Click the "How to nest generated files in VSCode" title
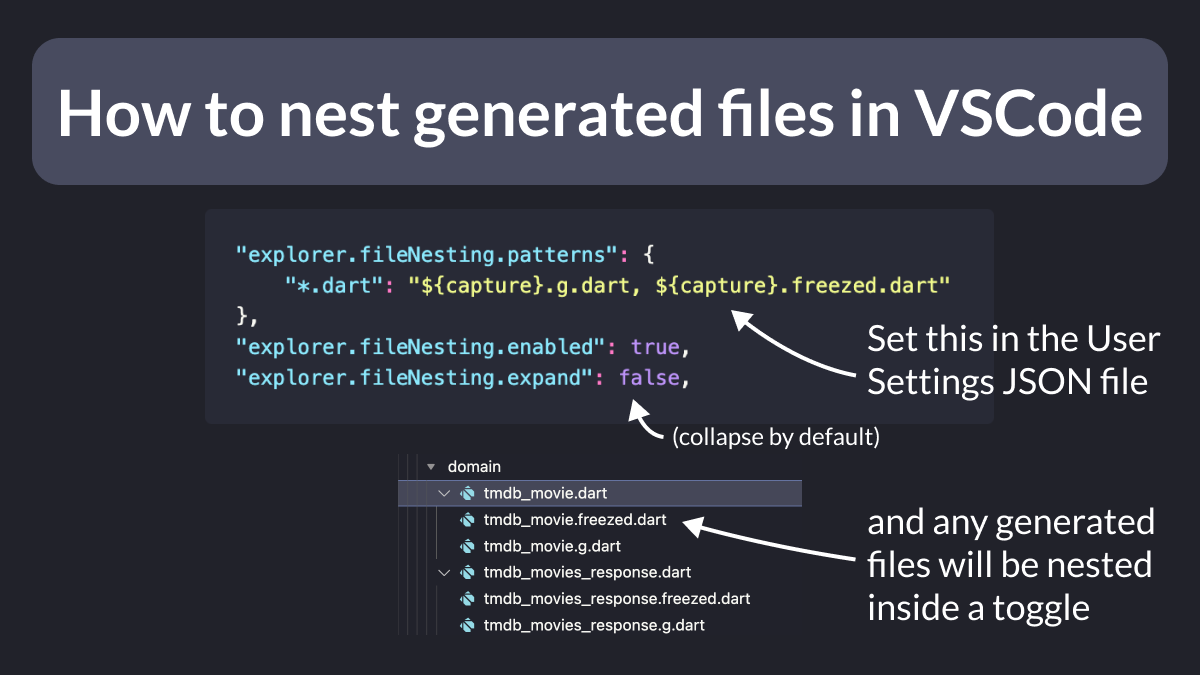Image resolution: width=1200 pixels, height=675 pixels. pyautogui.click(x=600, y=114)
